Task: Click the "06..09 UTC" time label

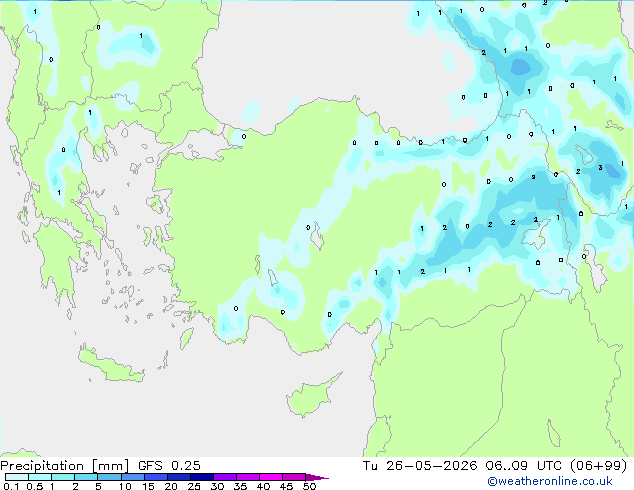Action: tap(524, 466)
